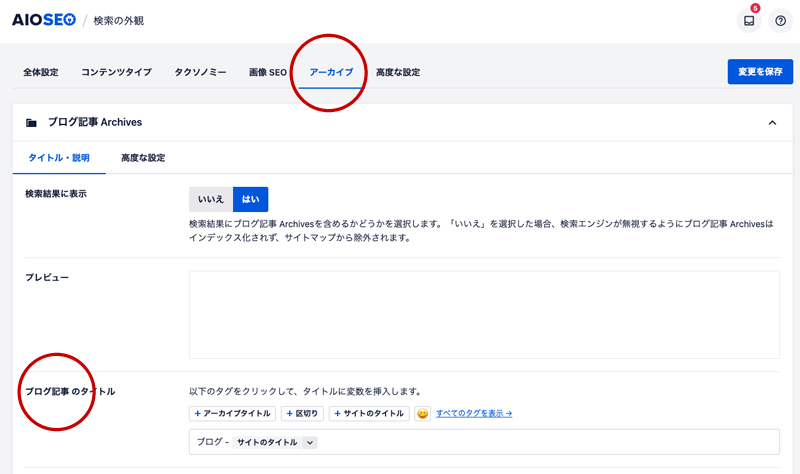This screenshot has height=474, width=800.
Task: Open the すべてのタグを表示 link
Action: (x=474, y=413)
